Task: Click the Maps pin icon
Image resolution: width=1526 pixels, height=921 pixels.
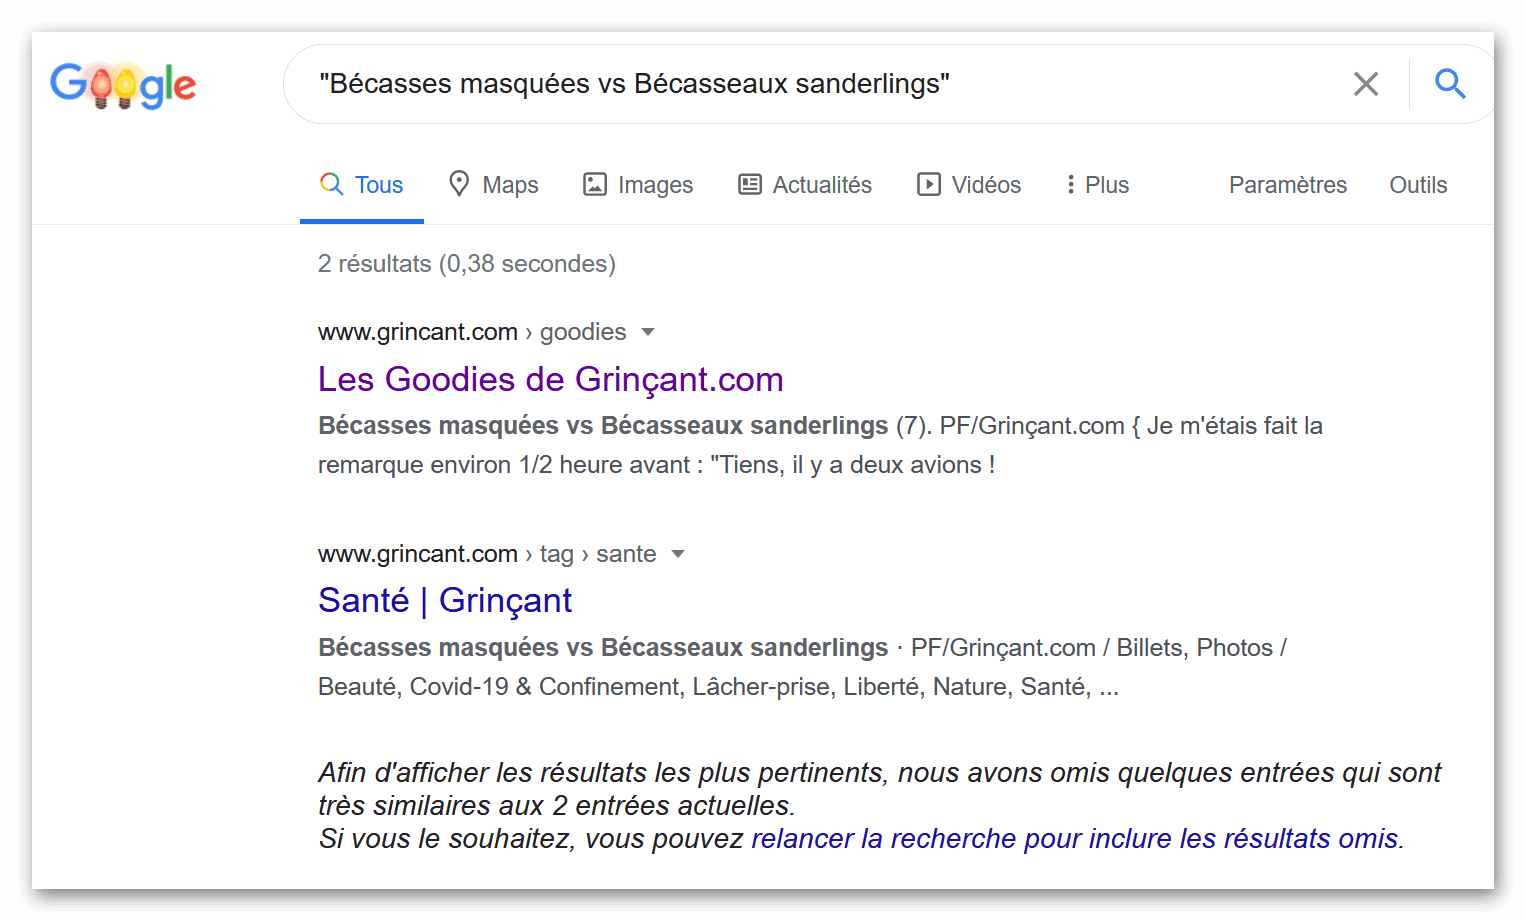Action: (459, 184)
